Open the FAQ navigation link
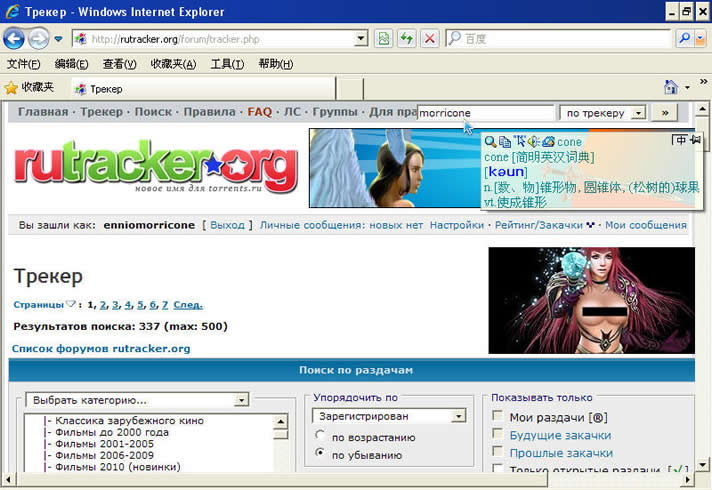The height and width of the screenshot is (490, 712). 260,112
